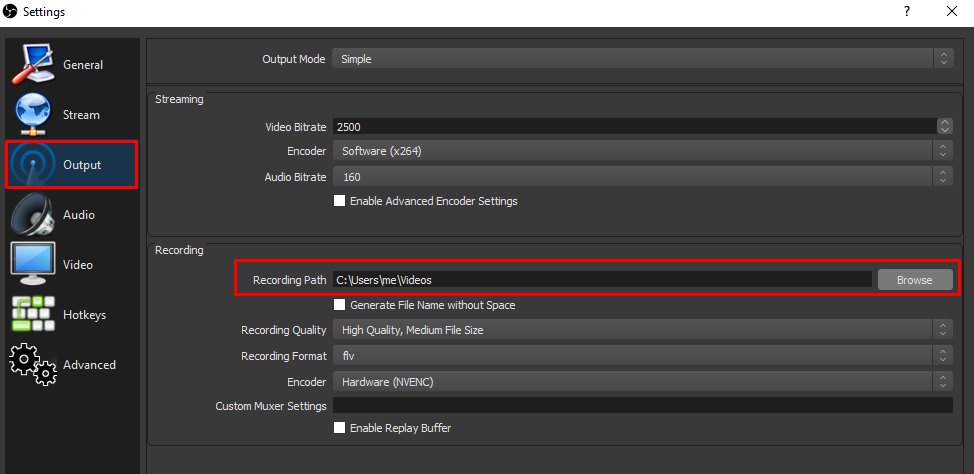Select the Output tab label
The width and height of the screenshot is (974, 474).
tap(82, 165)
